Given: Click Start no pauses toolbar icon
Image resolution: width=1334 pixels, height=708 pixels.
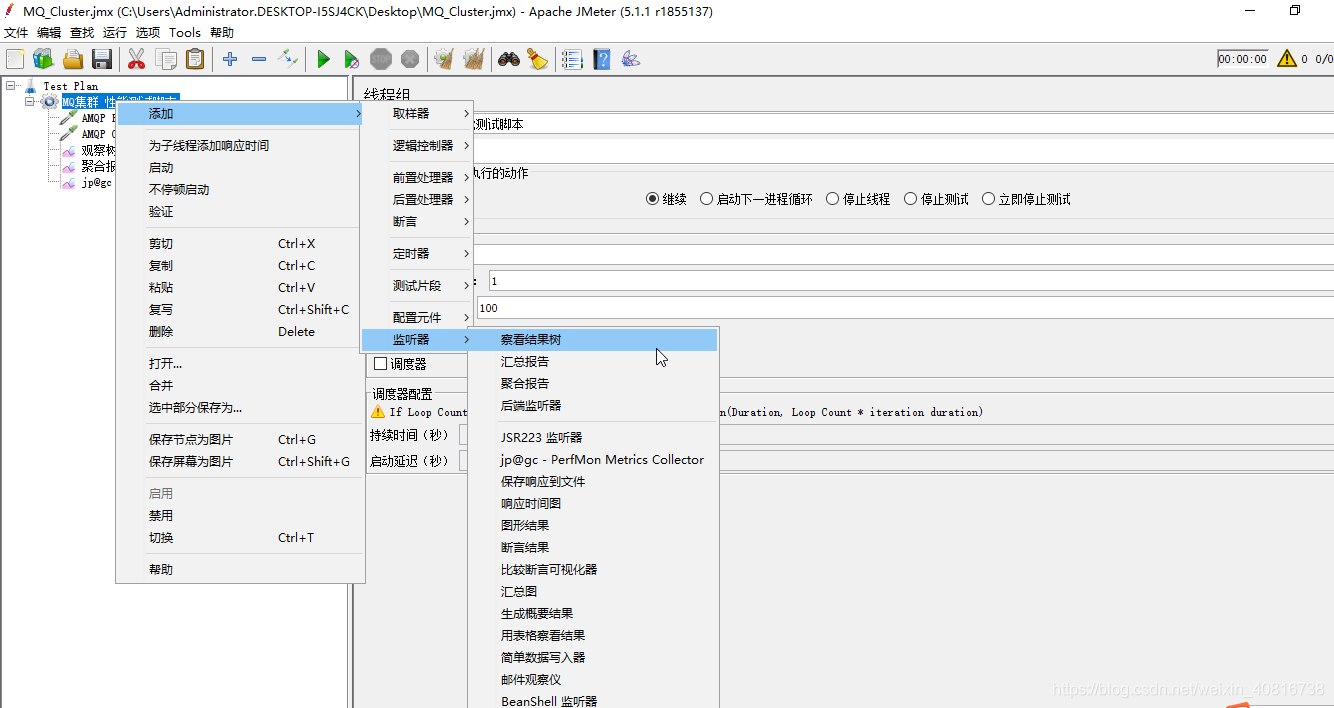Looking at the screenshot, I should click(x=352, y=59).
